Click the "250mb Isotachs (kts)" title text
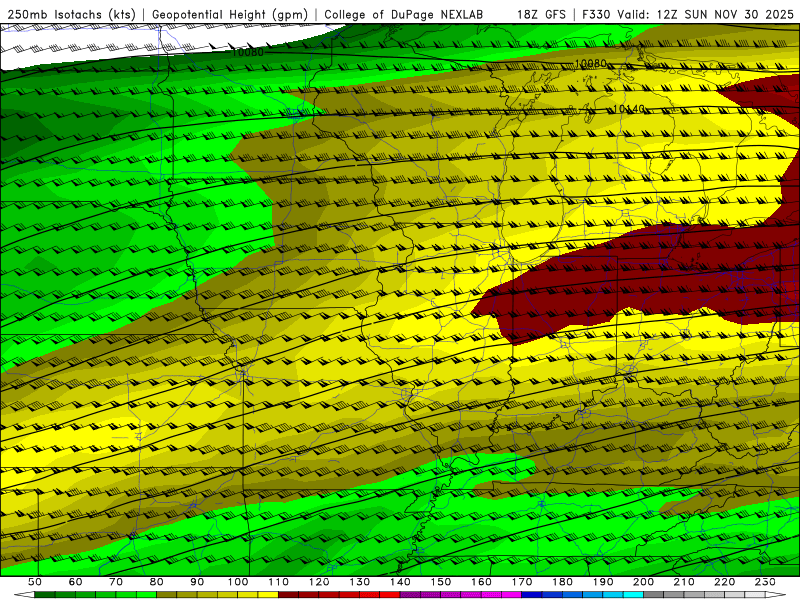Viewport: 800px width, 600px height. (72, 15)
